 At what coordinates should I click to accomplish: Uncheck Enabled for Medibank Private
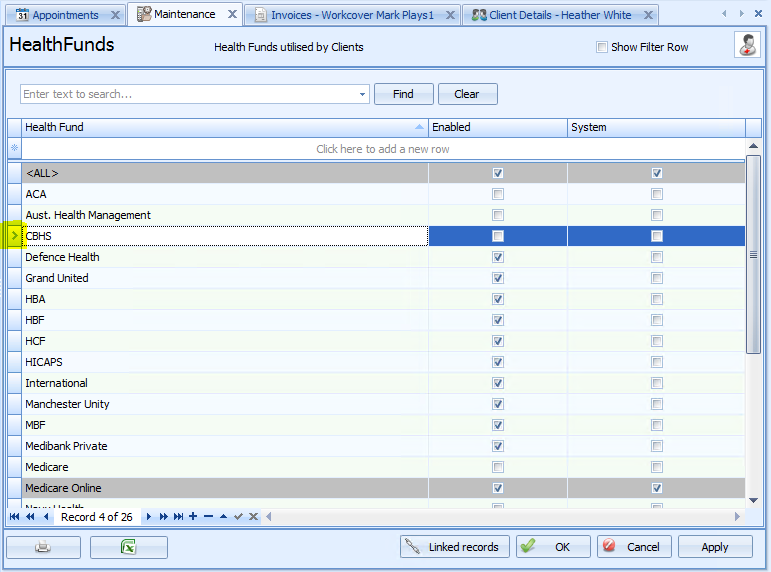(x=498, y=446)
